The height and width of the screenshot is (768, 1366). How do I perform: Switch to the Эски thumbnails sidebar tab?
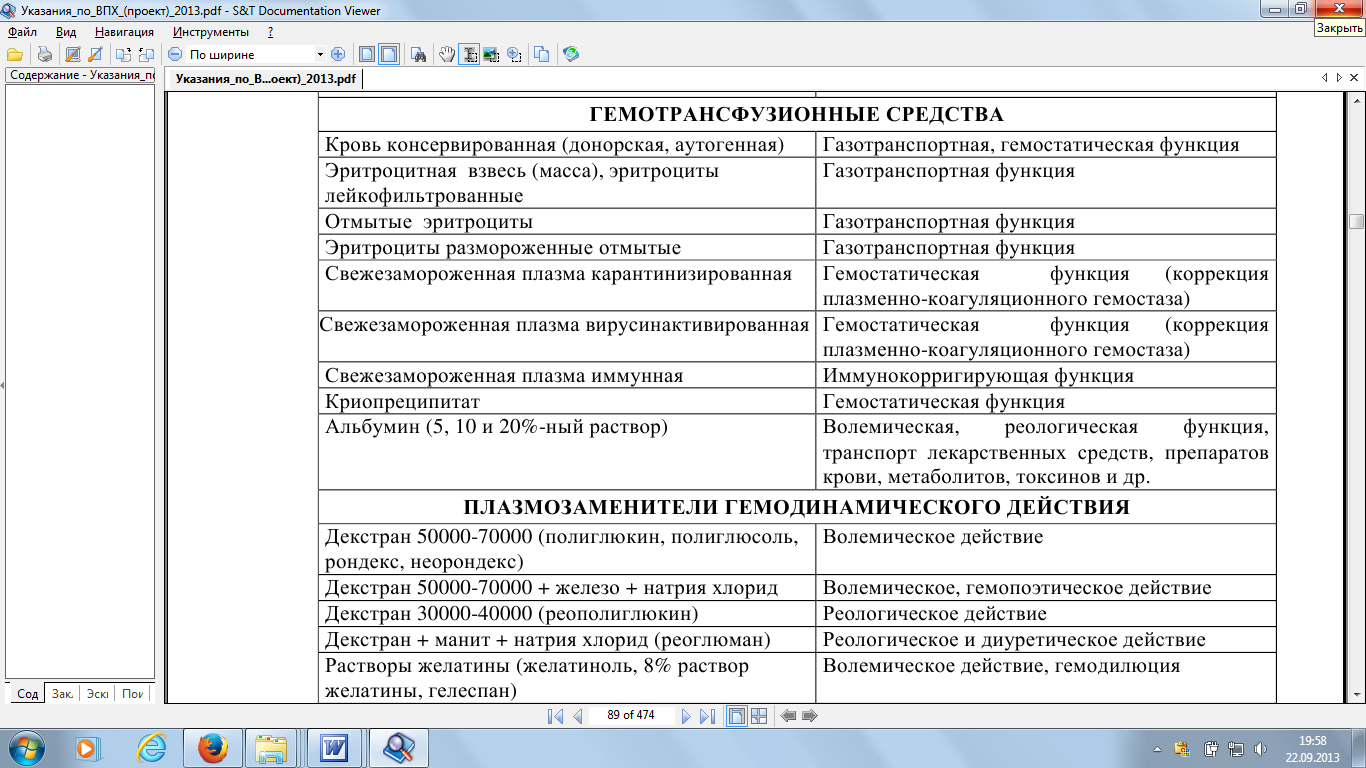pos(98,694)
